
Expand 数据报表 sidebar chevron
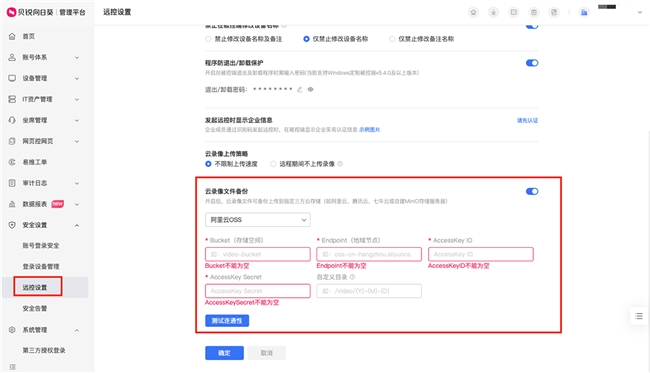point(77,204)
